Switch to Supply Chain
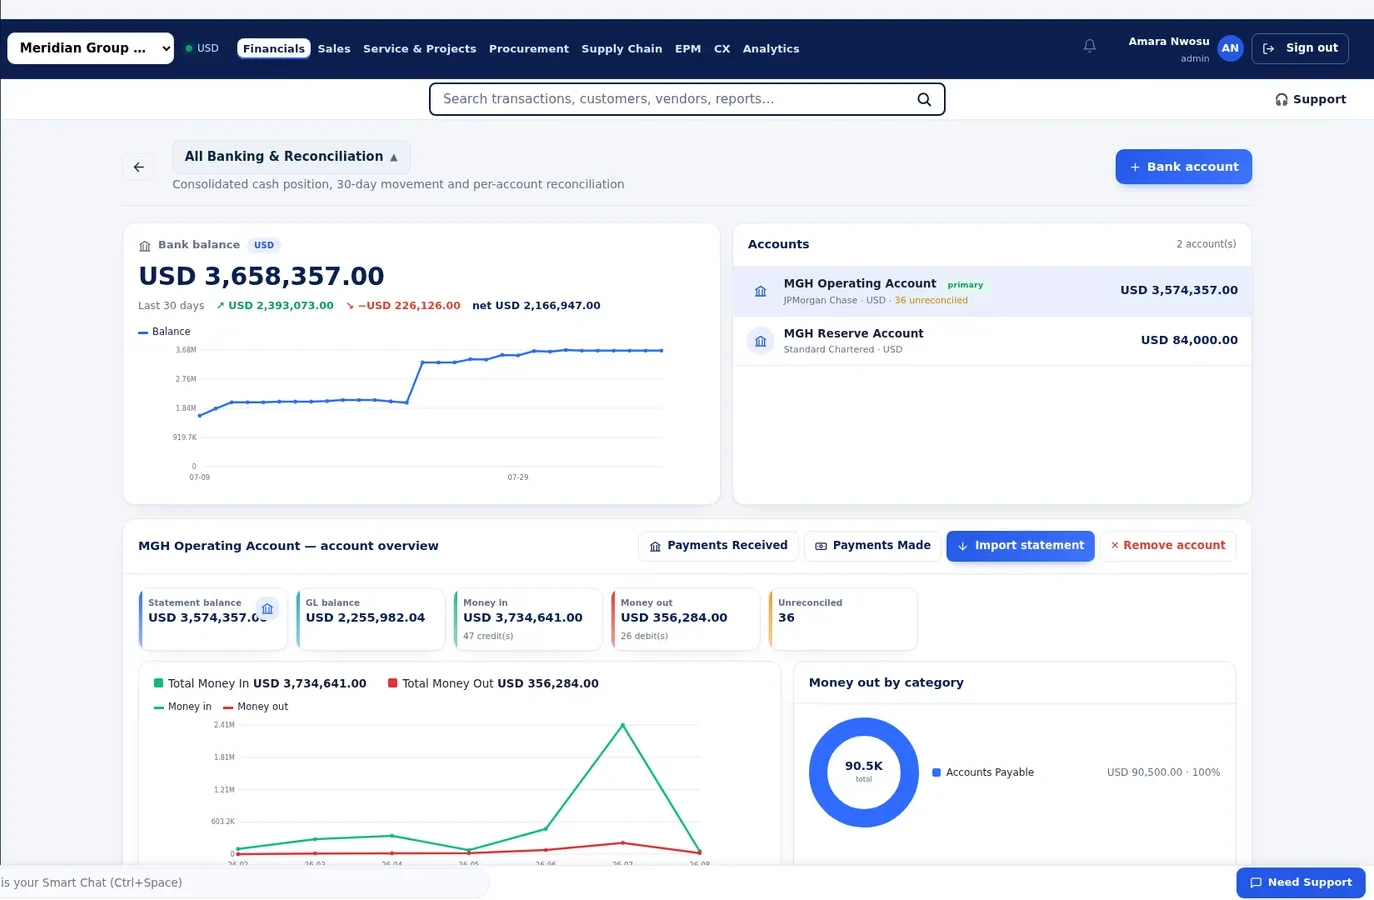The height and width of the screenshot is (900, 1374). tap(622, 48)
